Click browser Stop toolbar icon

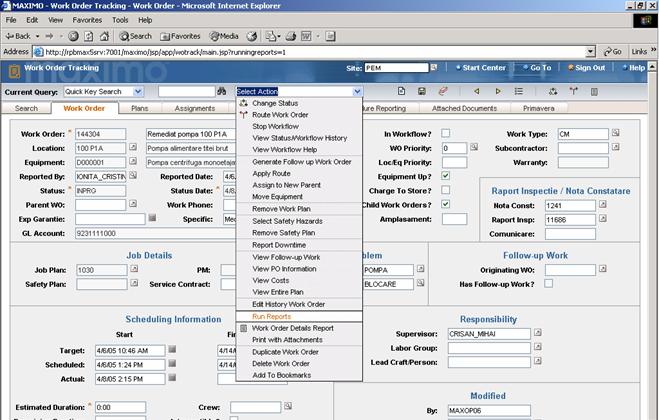coord(73,36)
